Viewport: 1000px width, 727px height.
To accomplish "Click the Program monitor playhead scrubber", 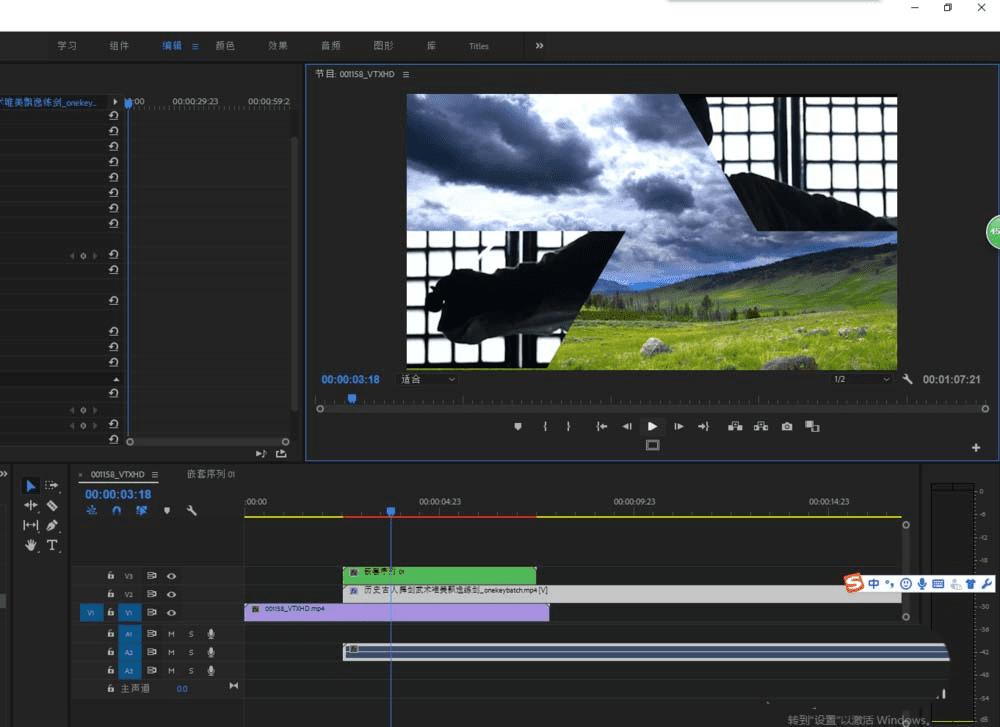I will point(352,398).
